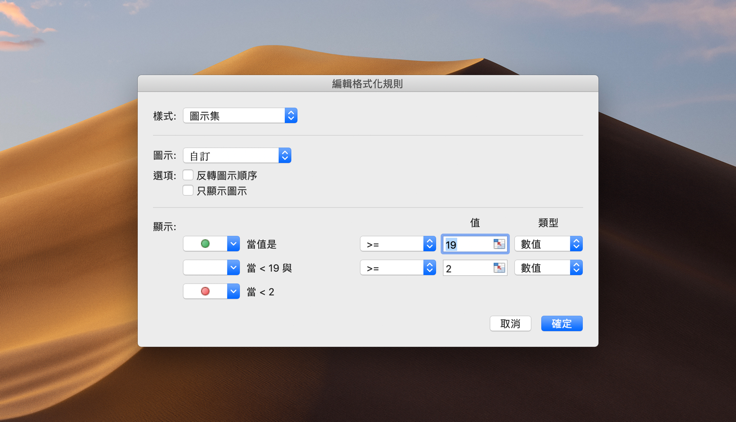The height and width of the screenshot is (422, 736).
Task: Click the 類型 column header
Action: click(548, 223)
